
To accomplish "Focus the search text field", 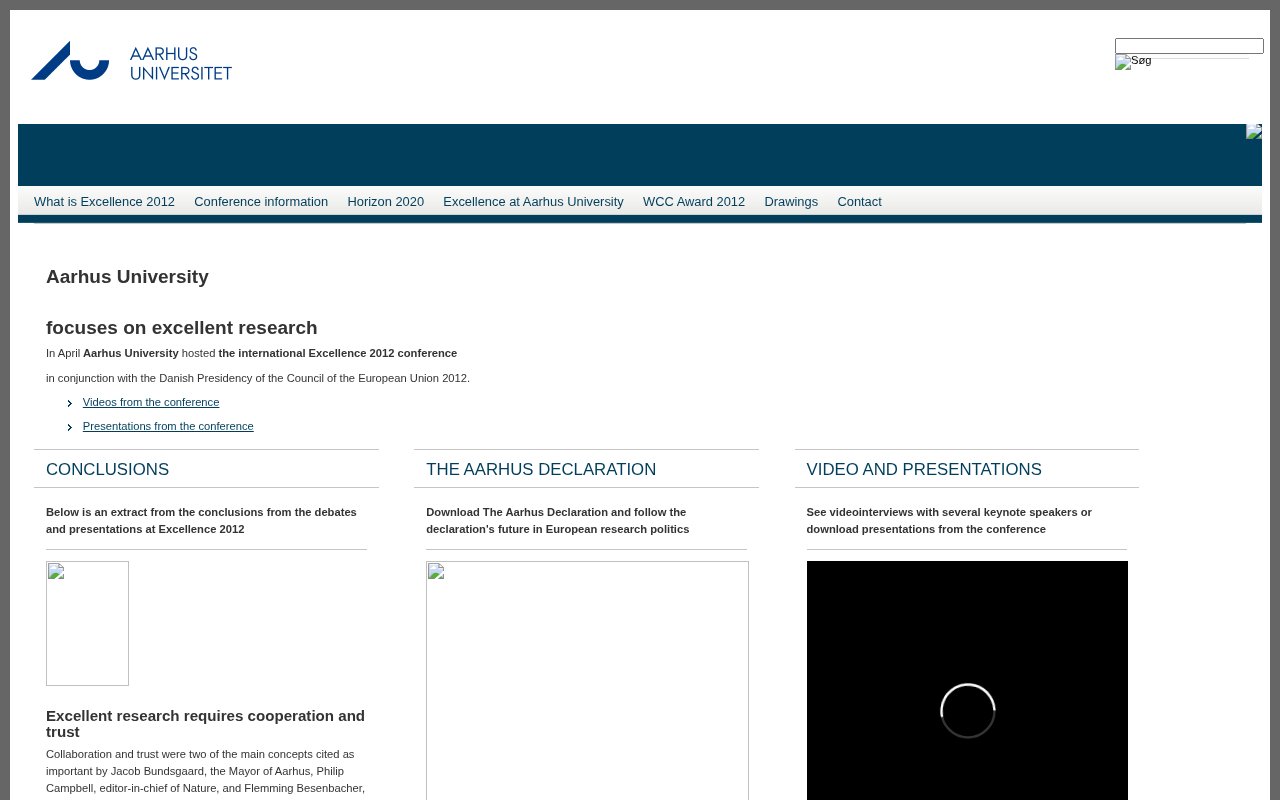I will point(1189,46).
